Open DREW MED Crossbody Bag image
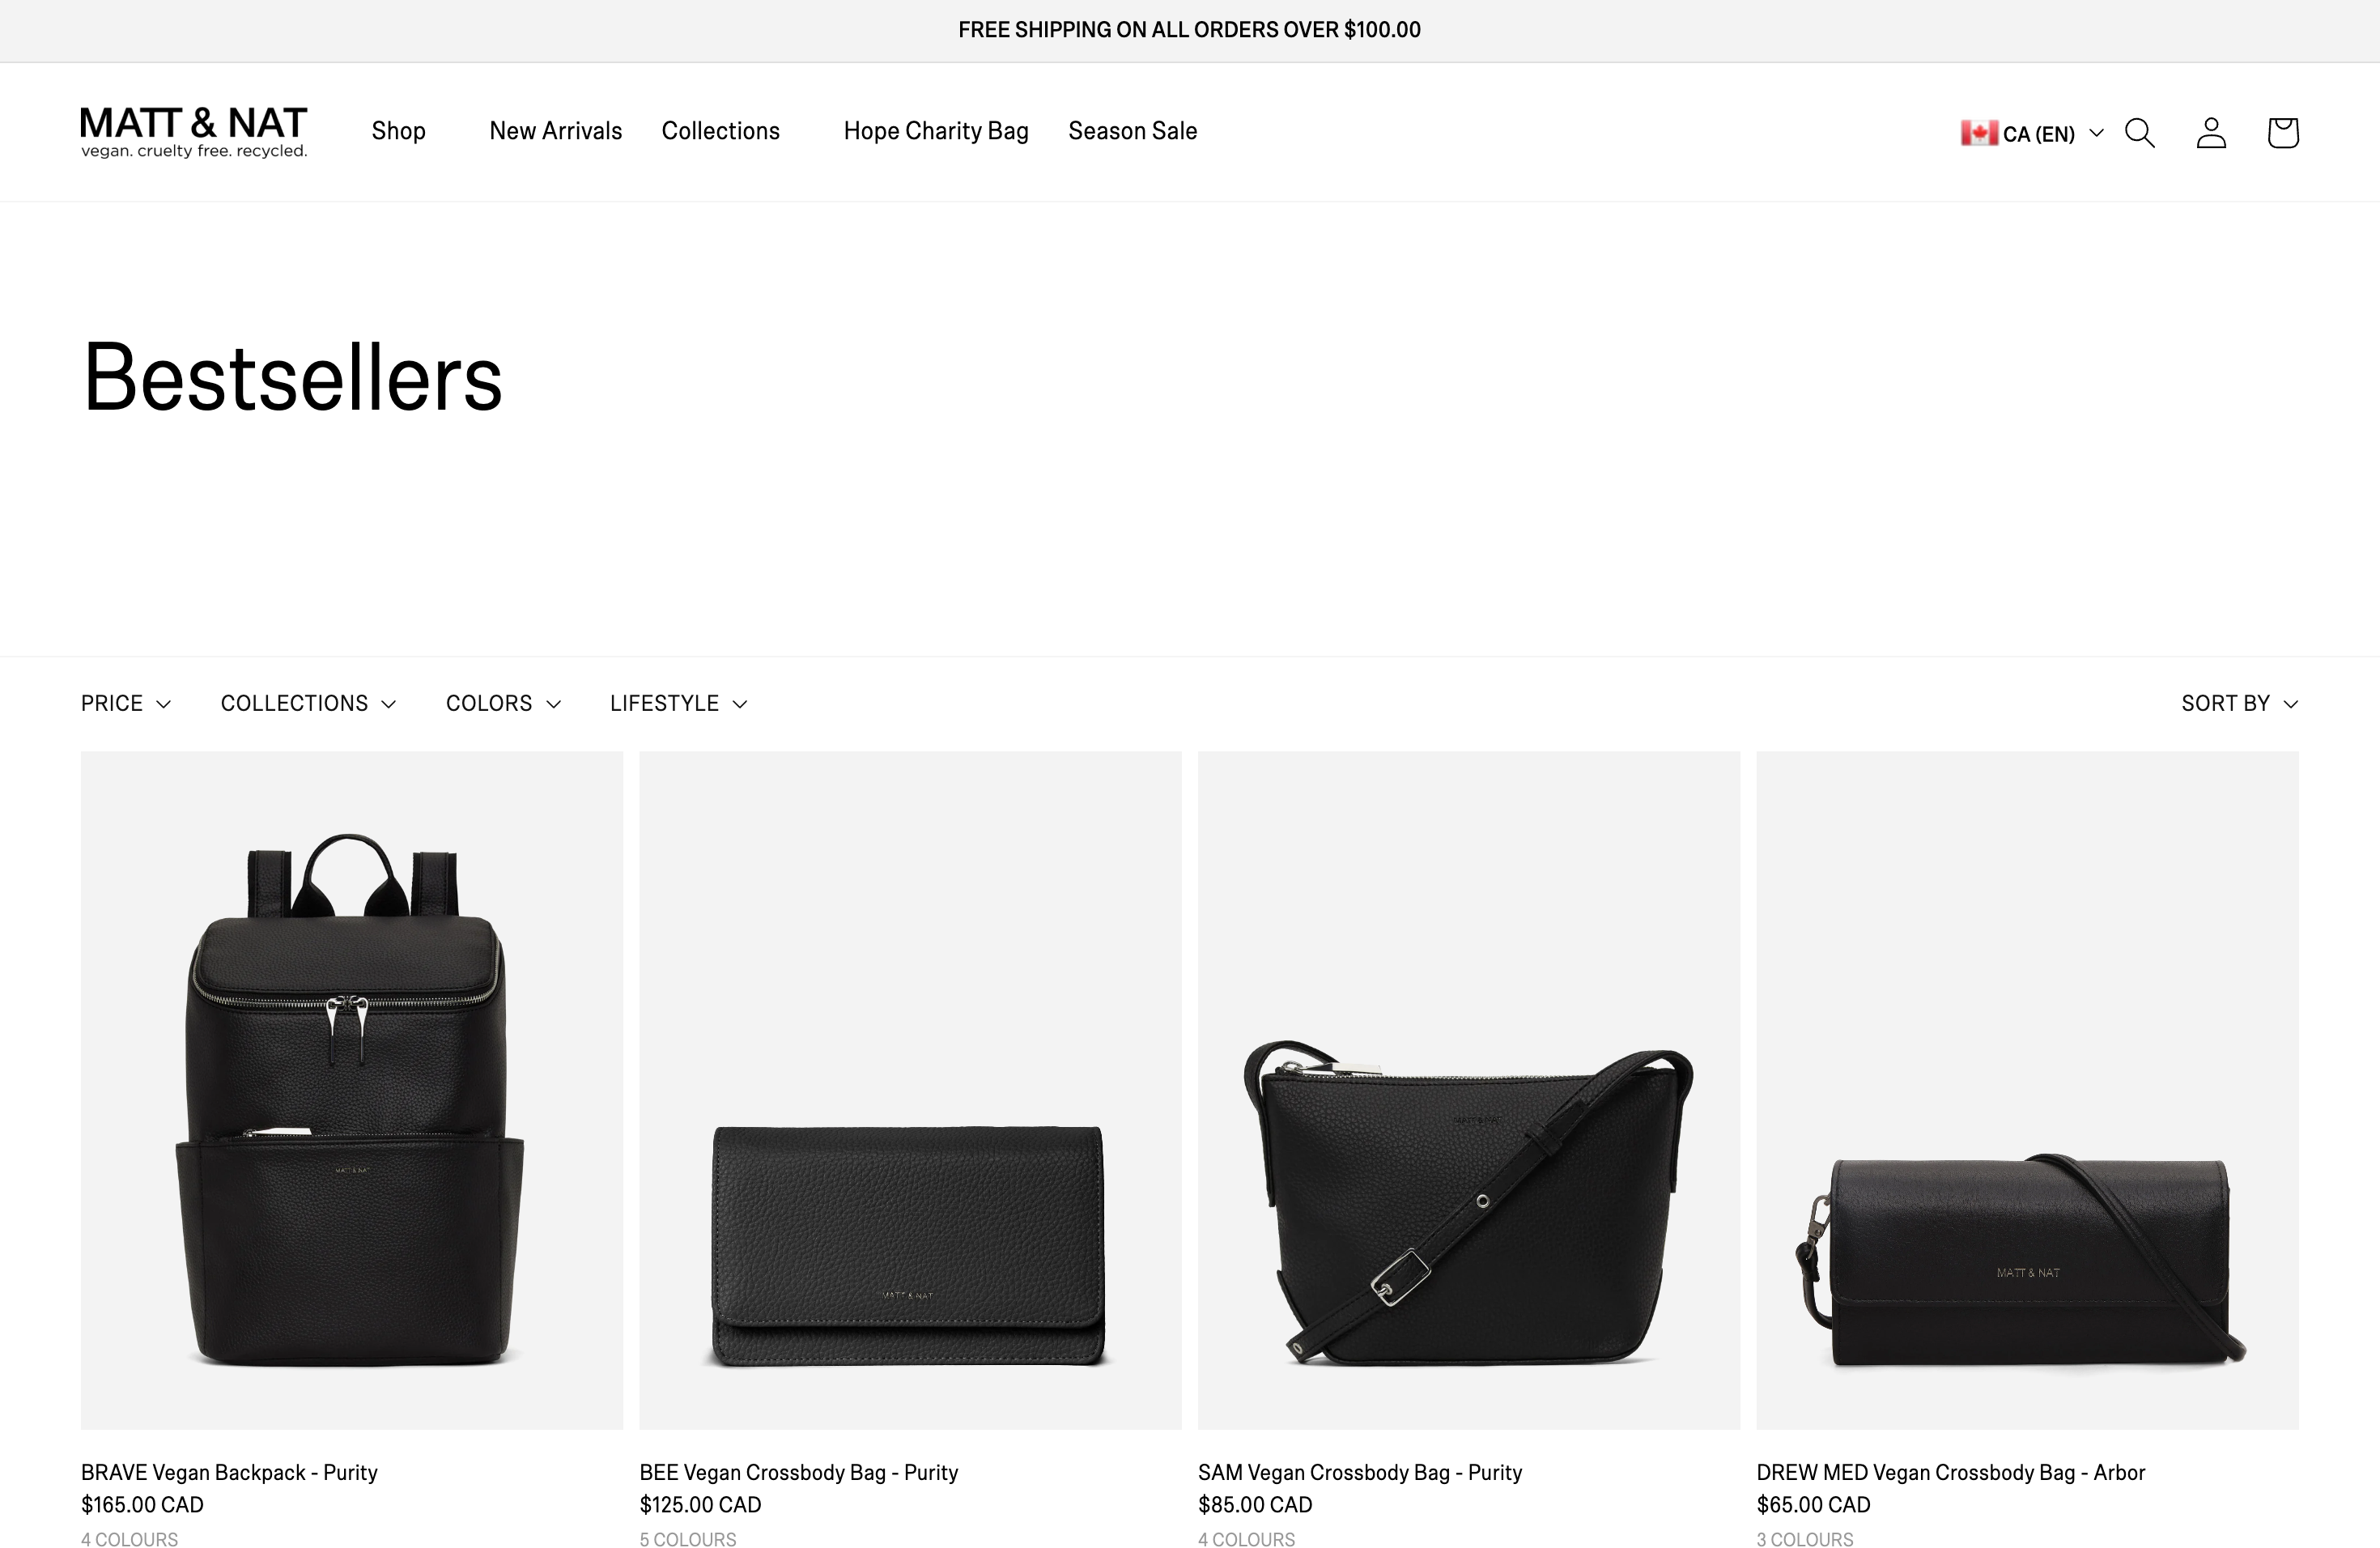The image size is (2380, 1548). [2028, 1090]
